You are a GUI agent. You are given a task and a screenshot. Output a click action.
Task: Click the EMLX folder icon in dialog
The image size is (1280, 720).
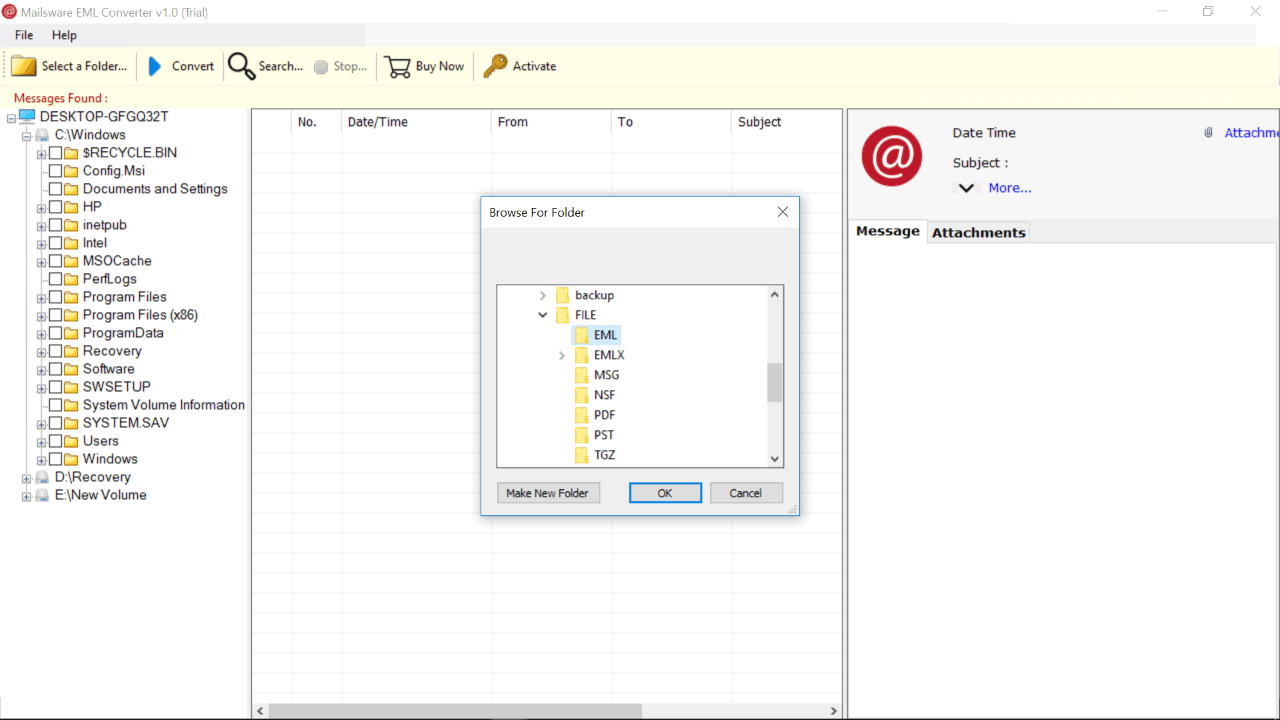pyautogui.click(x=581, y=355)
